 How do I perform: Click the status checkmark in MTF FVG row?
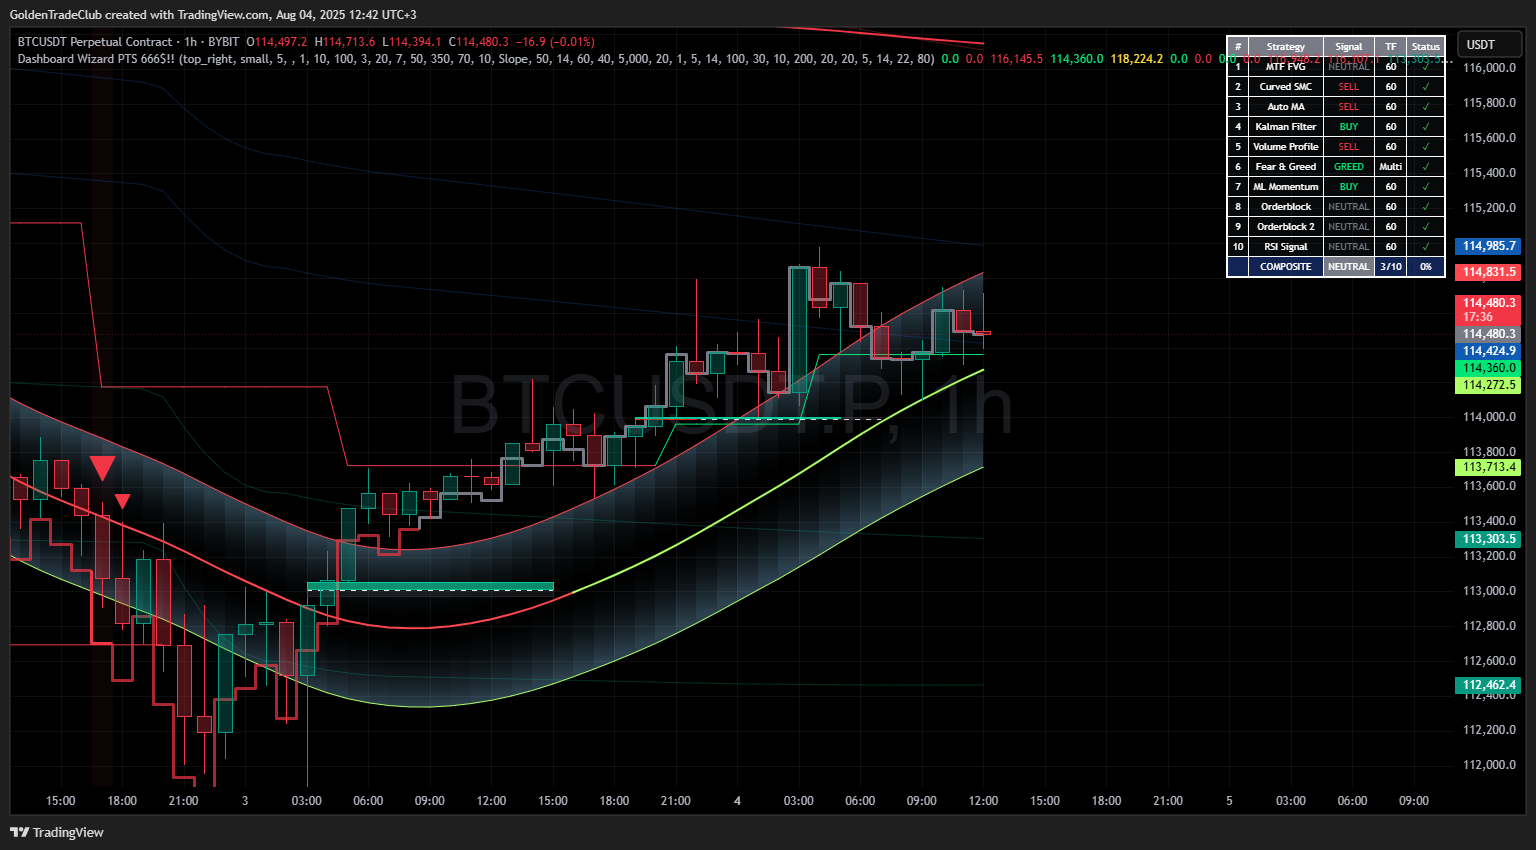click(x=1426, y=67)
